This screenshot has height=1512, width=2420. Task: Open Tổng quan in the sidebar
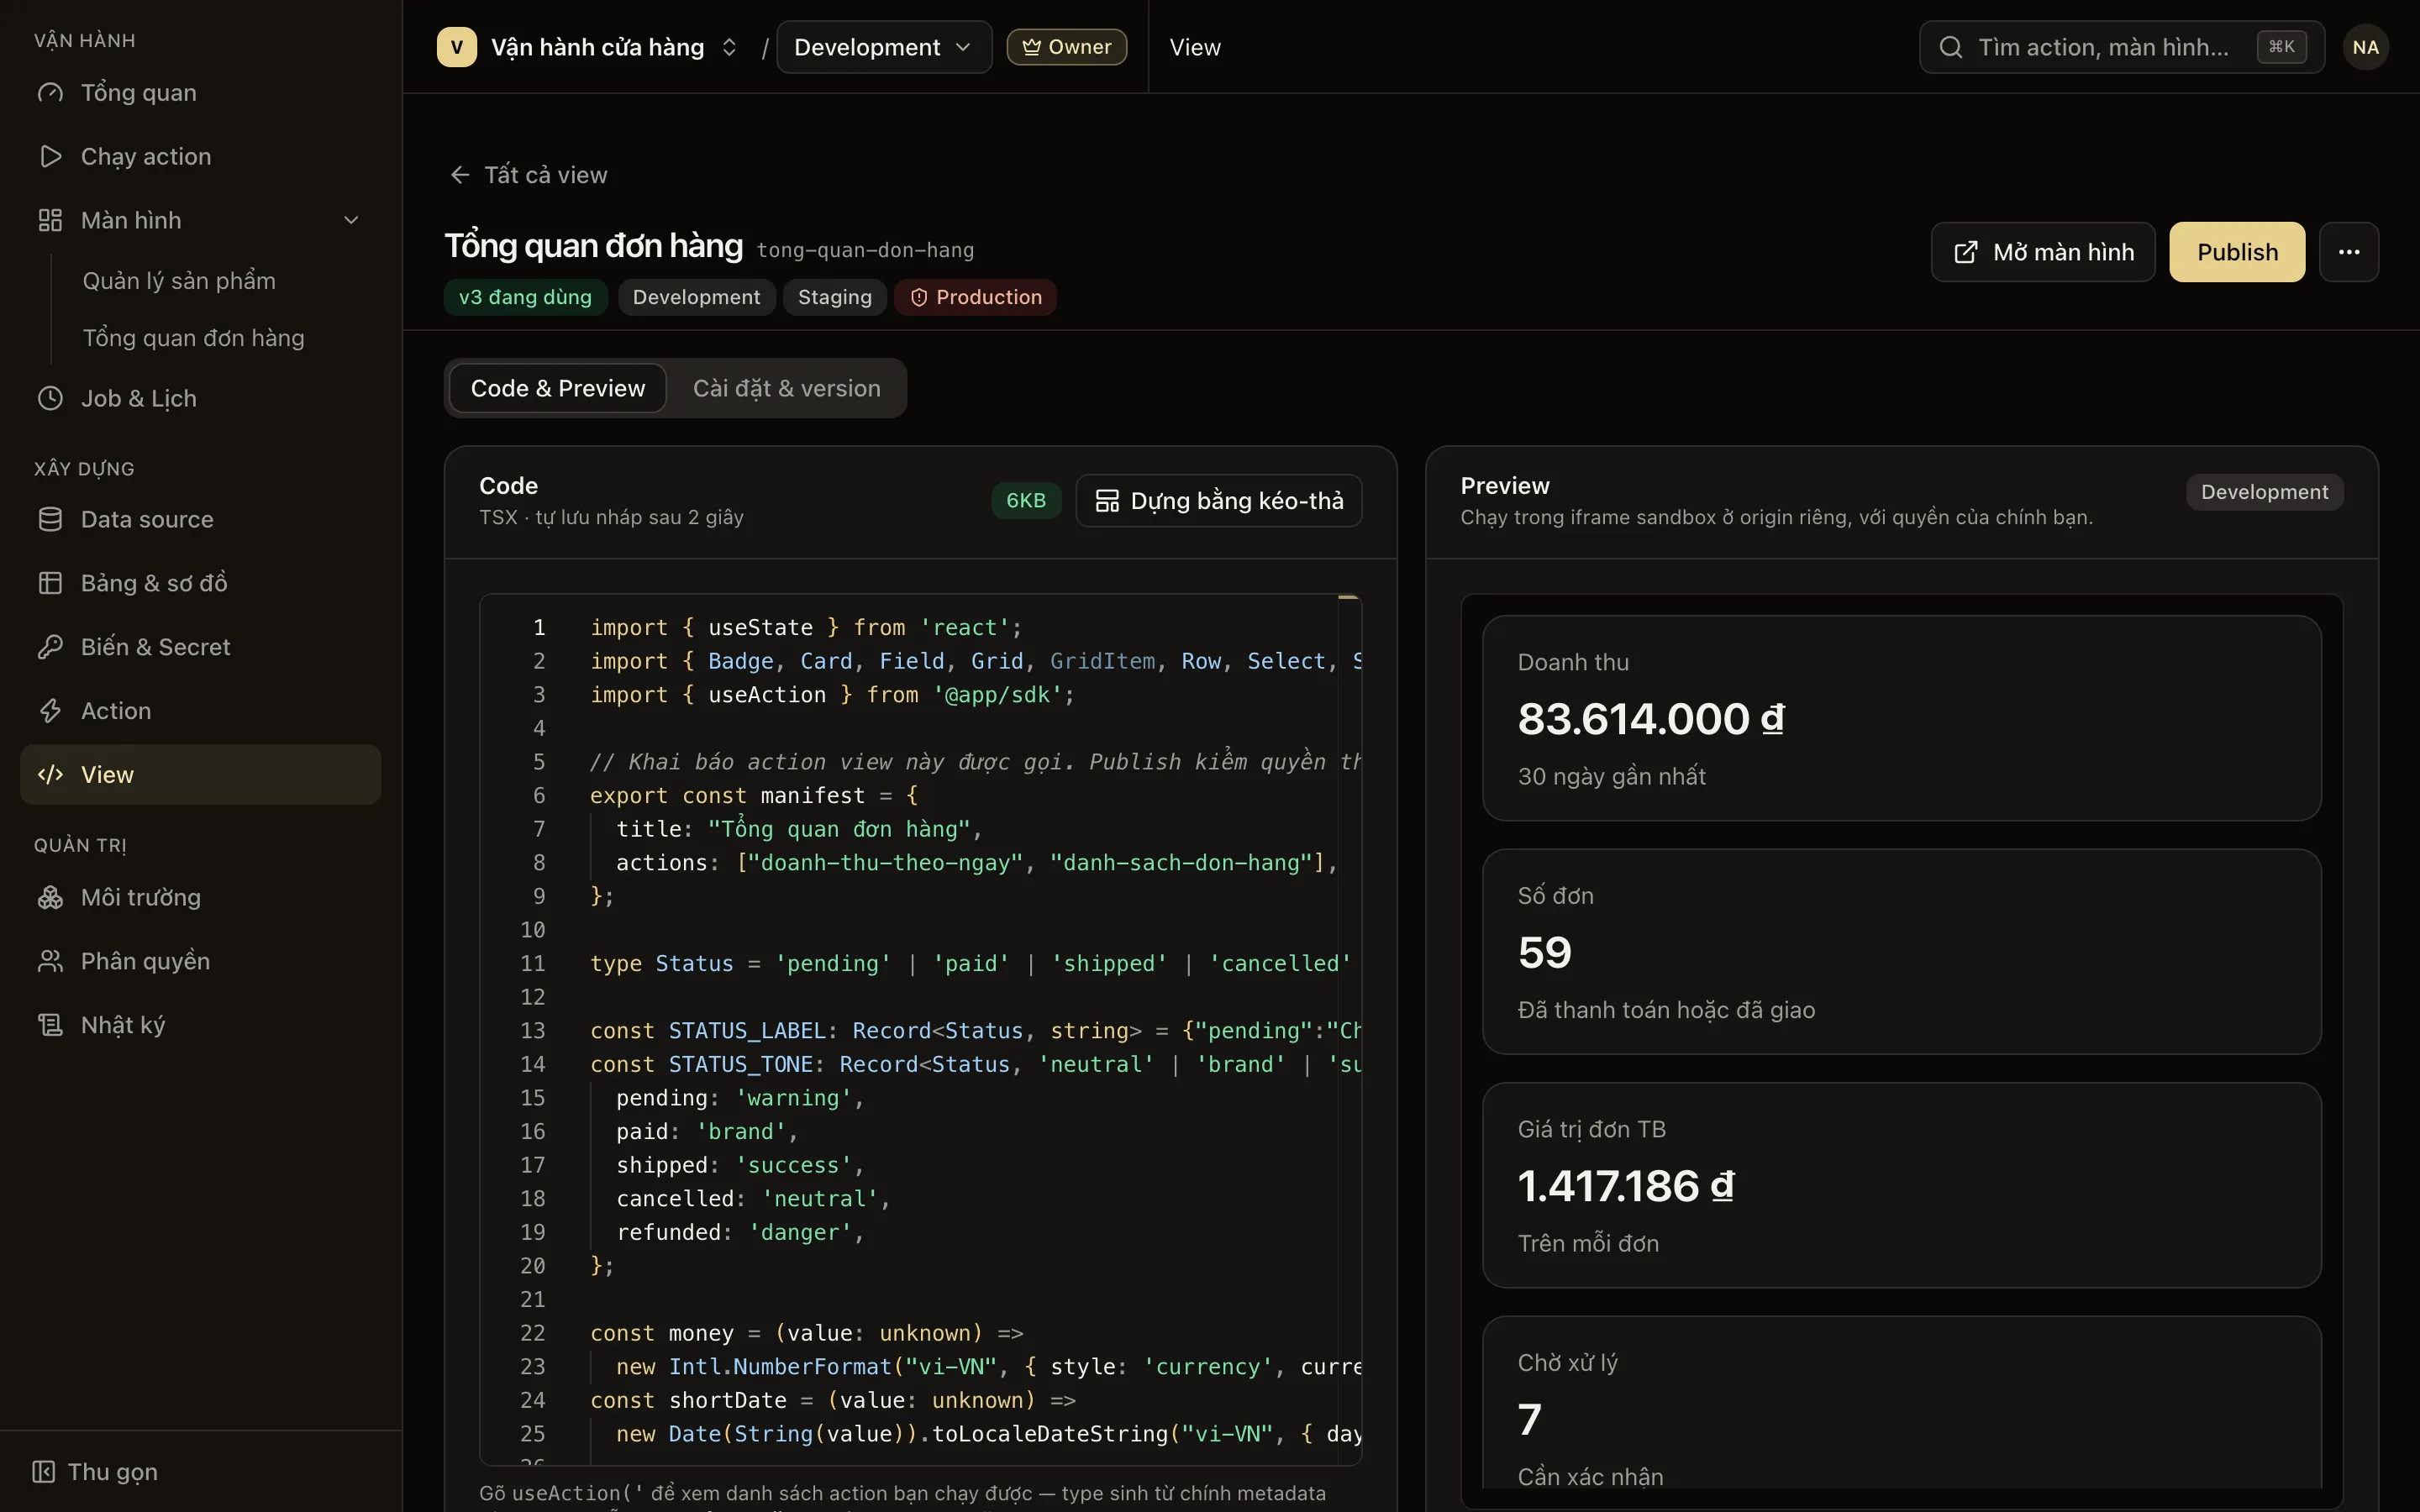tap(200, 93)
